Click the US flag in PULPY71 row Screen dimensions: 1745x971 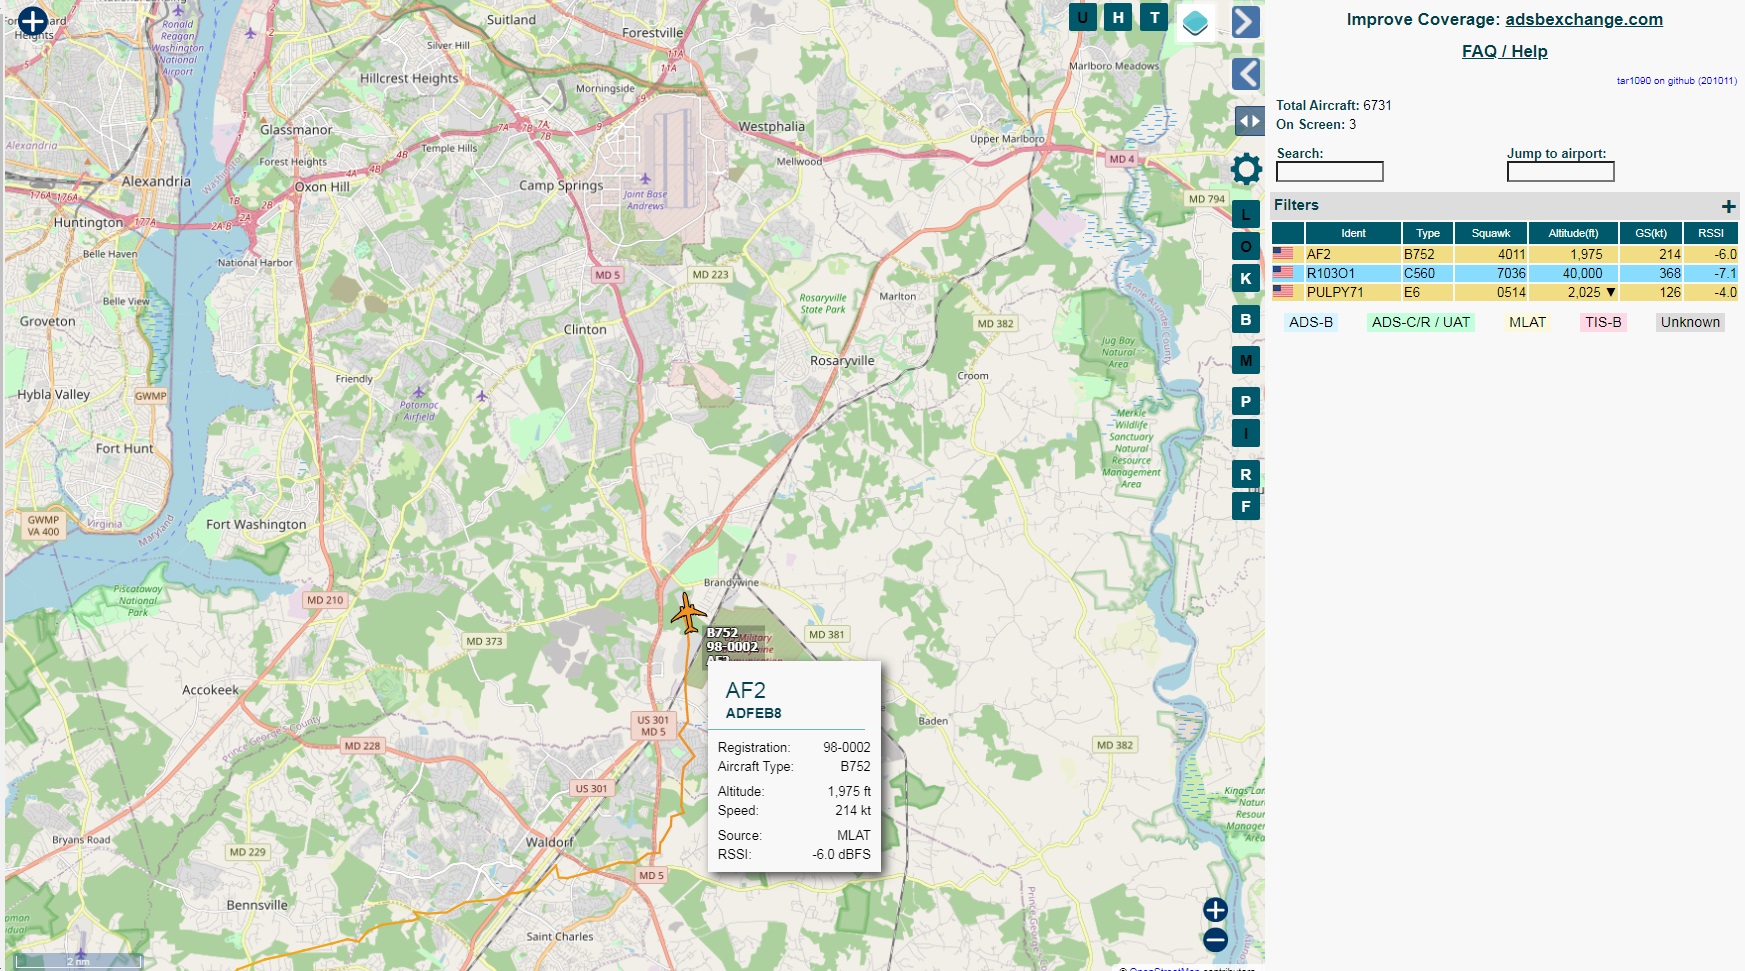[x=1283, y=291]
